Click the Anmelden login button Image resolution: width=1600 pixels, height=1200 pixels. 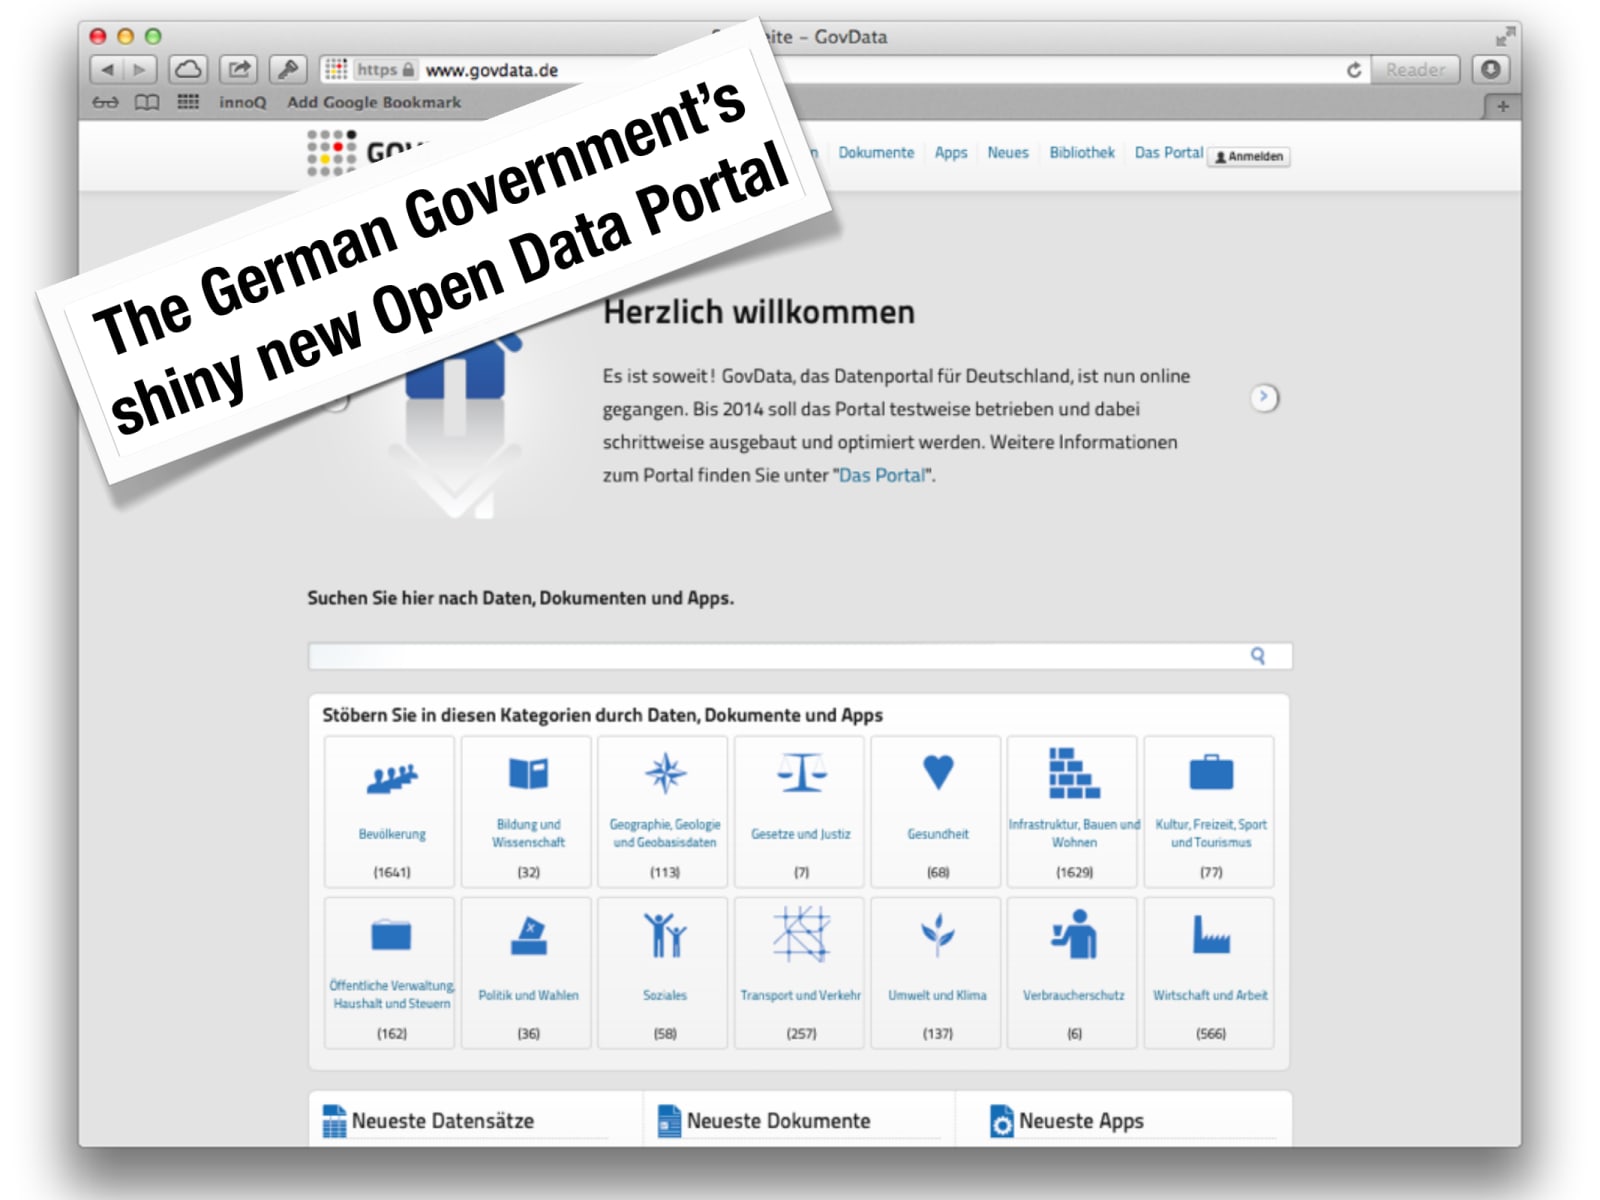1249,157
